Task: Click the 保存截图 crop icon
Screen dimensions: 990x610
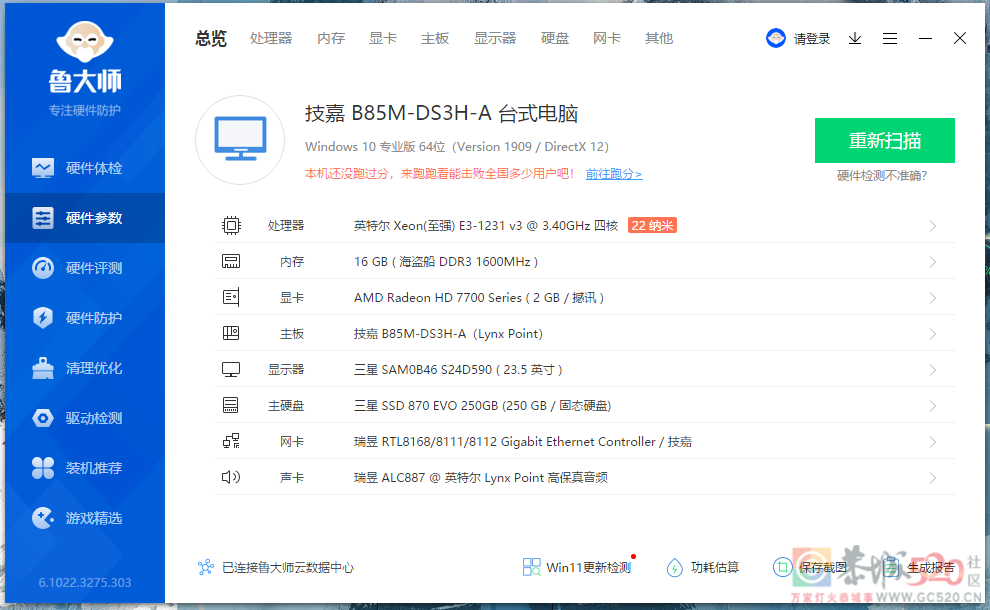Action: [782, 567]
